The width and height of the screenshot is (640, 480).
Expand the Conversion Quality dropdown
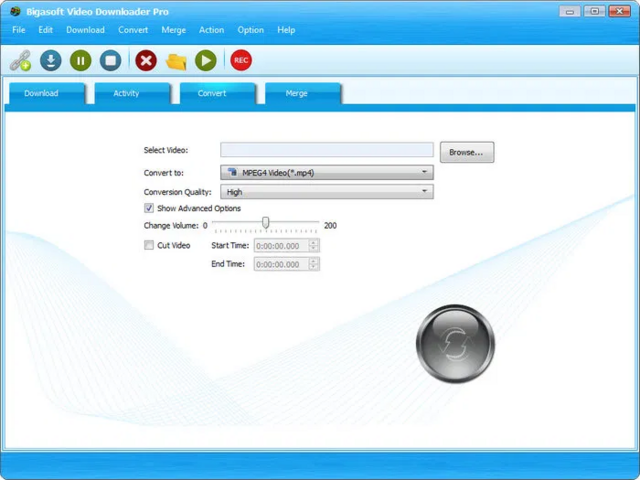click(327, 191)
